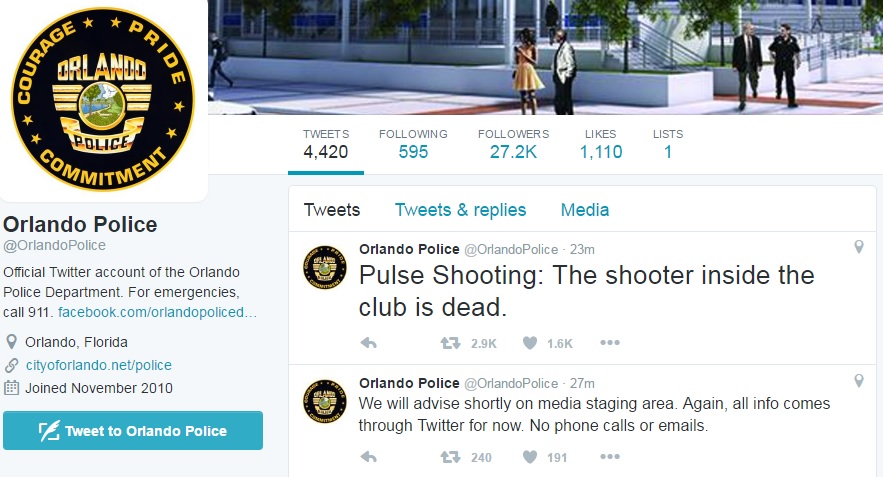
Task: Open the Media tab
Action: 585,210
